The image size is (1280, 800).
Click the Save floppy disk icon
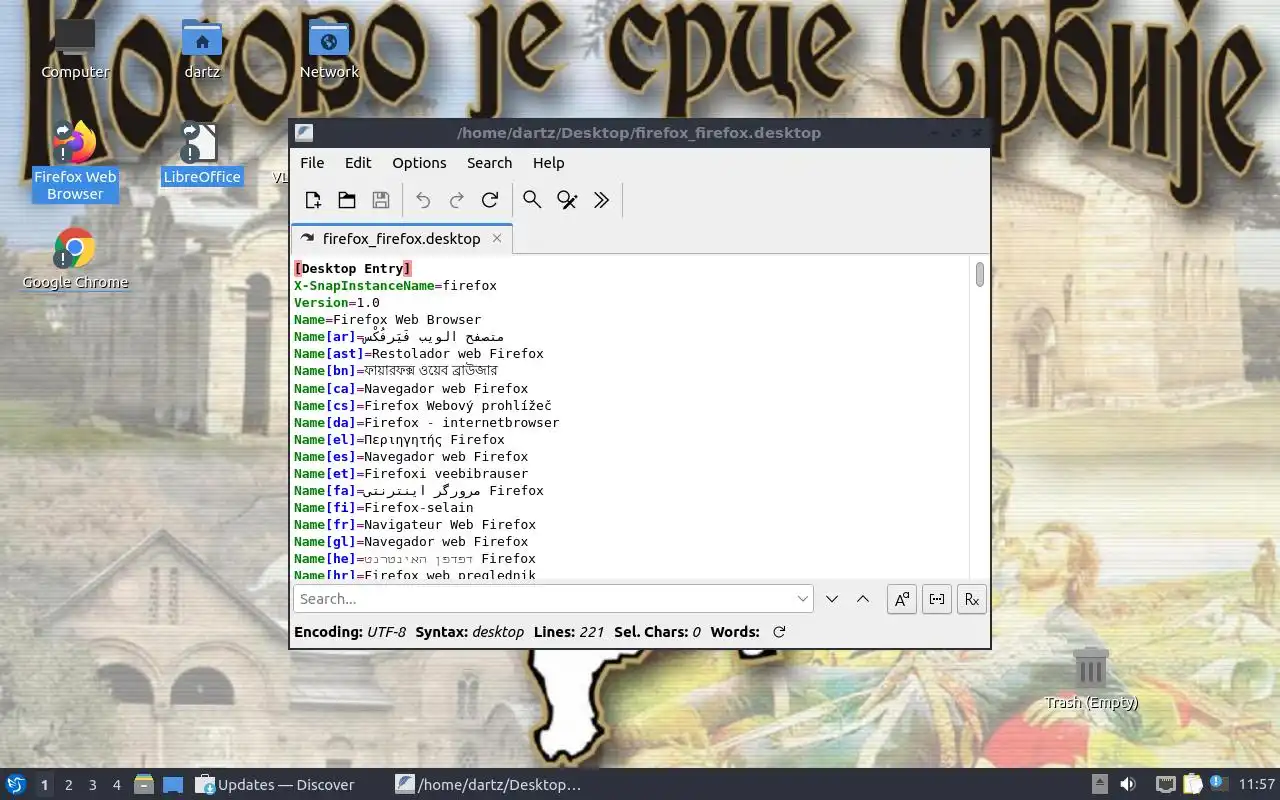(381, 200)
